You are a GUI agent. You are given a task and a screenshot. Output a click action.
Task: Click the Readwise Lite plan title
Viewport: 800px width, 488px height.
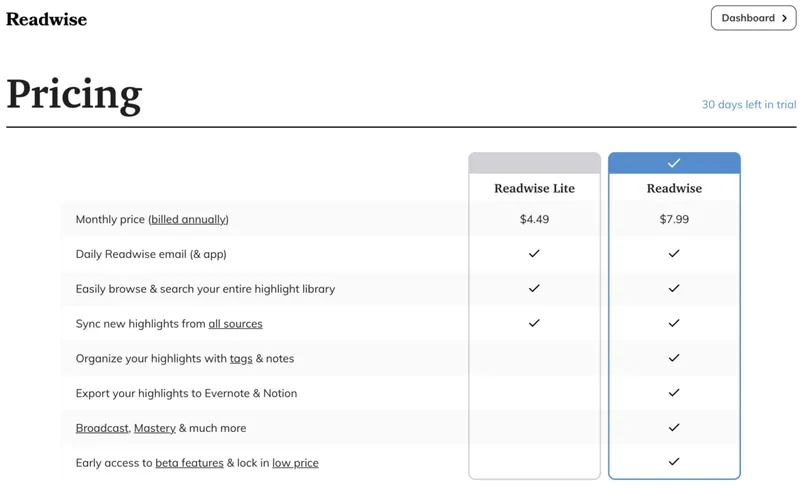(x=534, y=188)
